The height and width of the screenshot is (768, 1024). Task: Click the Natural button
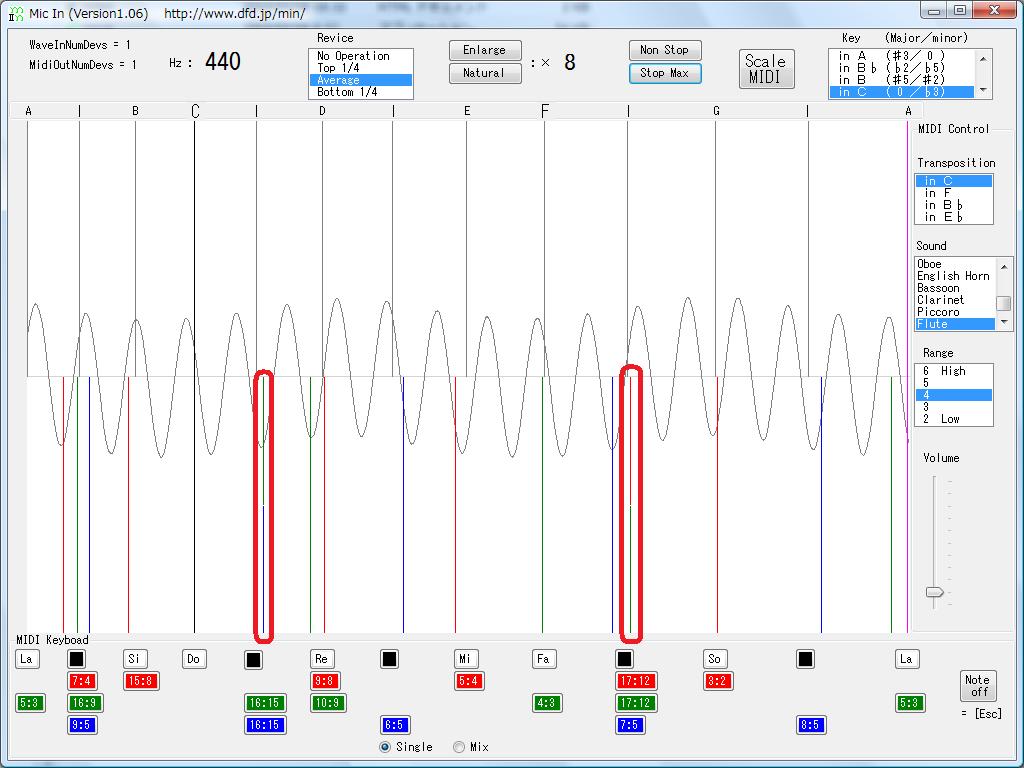tap(485, 73)
